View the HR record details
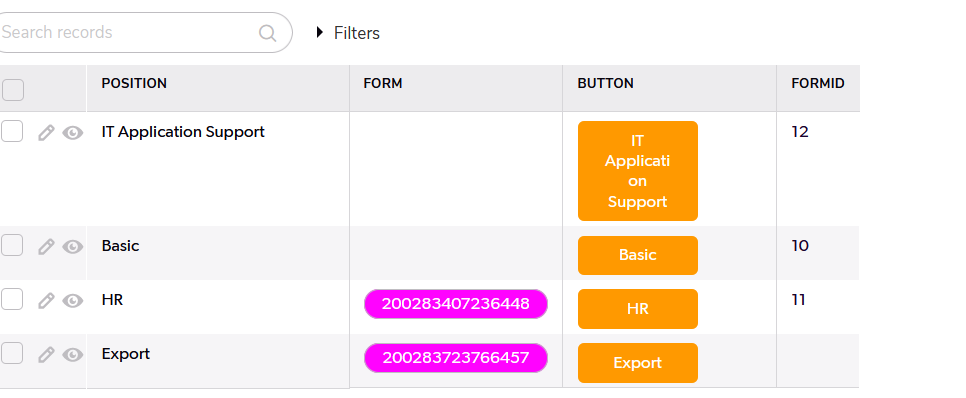966x398 pixels. tap(73, 301)
